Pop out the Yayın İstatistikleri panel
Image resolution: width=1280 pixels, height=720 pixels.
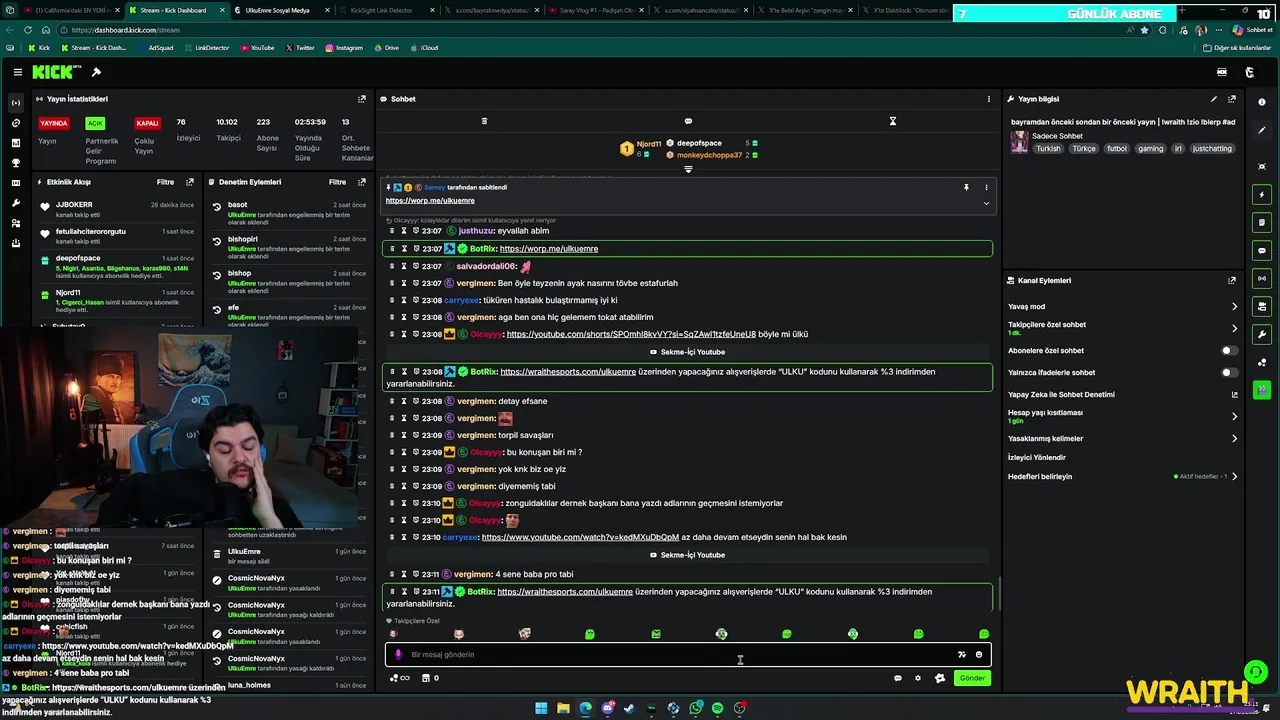point(362,99)
